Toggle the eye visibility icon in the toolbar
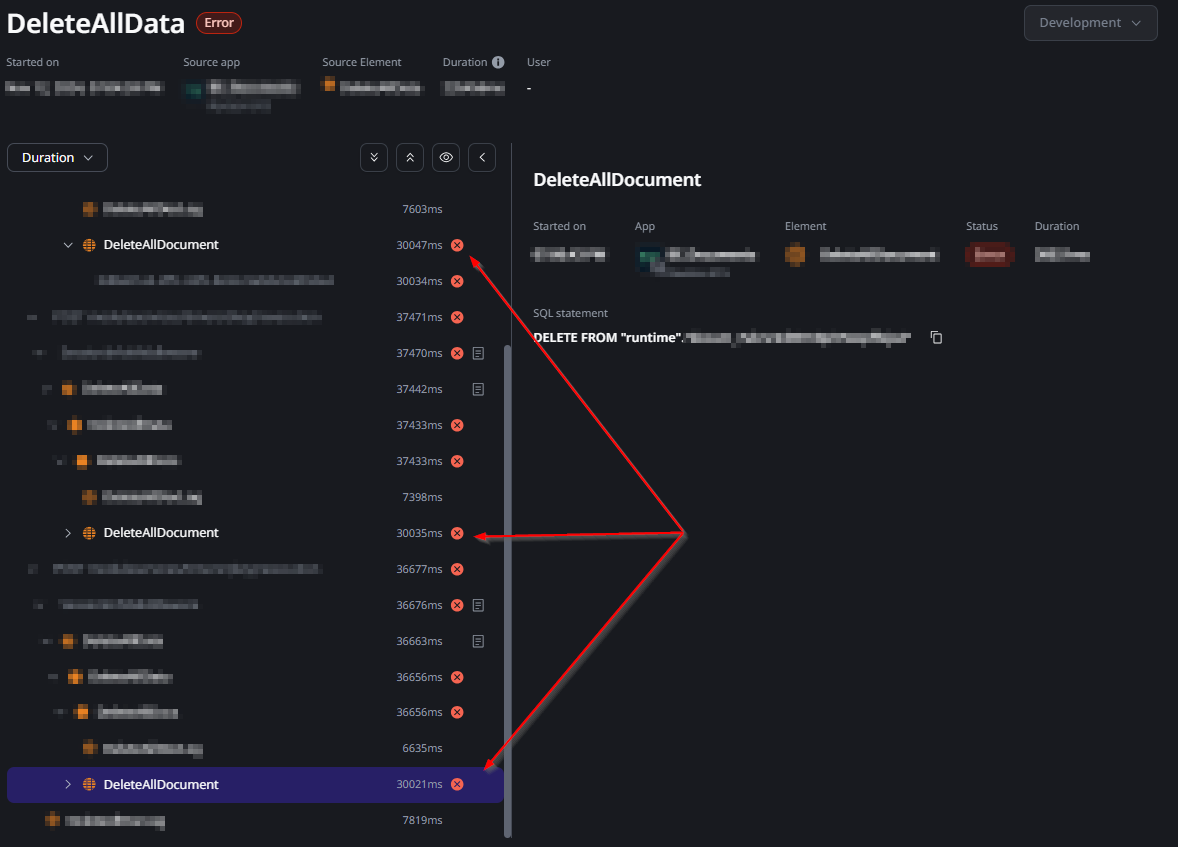 click(x=446, y=158)
